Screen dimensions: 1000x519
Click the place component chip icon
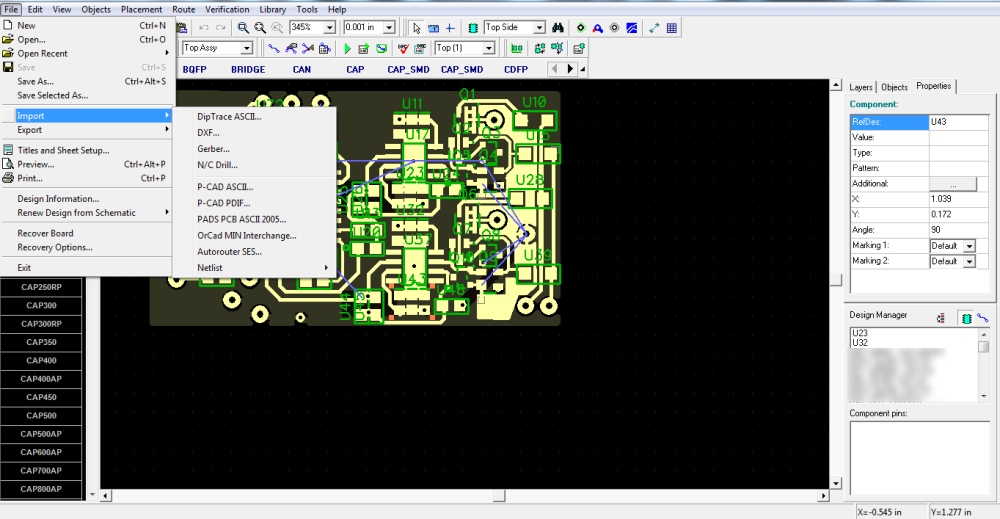click(x=472, y=28)
